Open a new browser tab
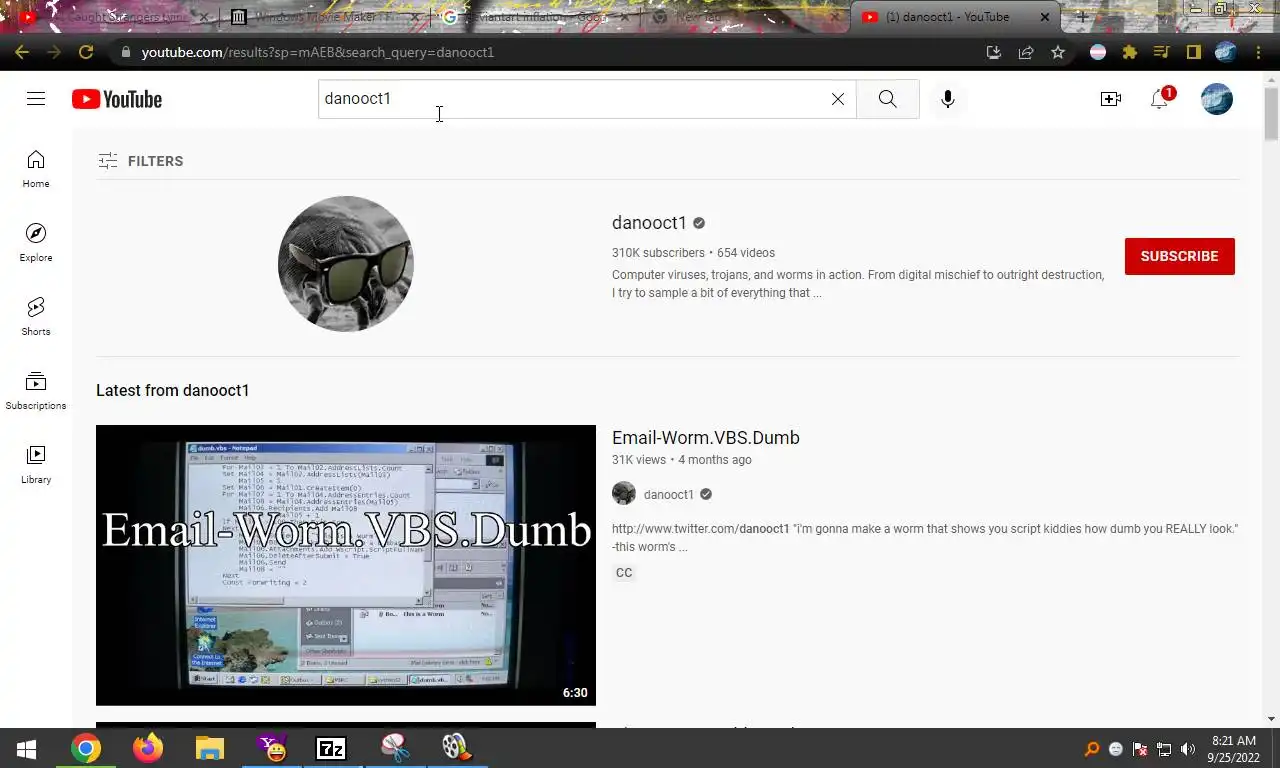The image size is (1280, 768). click(1082, 17)
